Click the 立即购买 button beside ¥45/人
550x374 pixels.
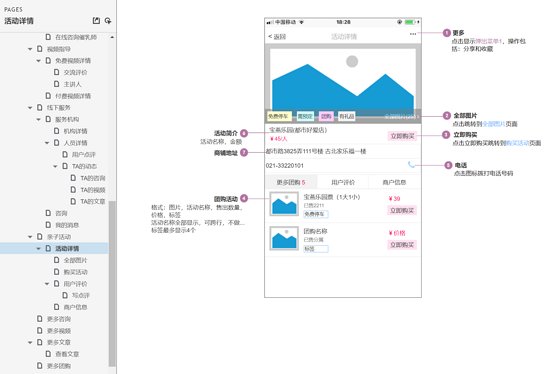pos(402,136)
